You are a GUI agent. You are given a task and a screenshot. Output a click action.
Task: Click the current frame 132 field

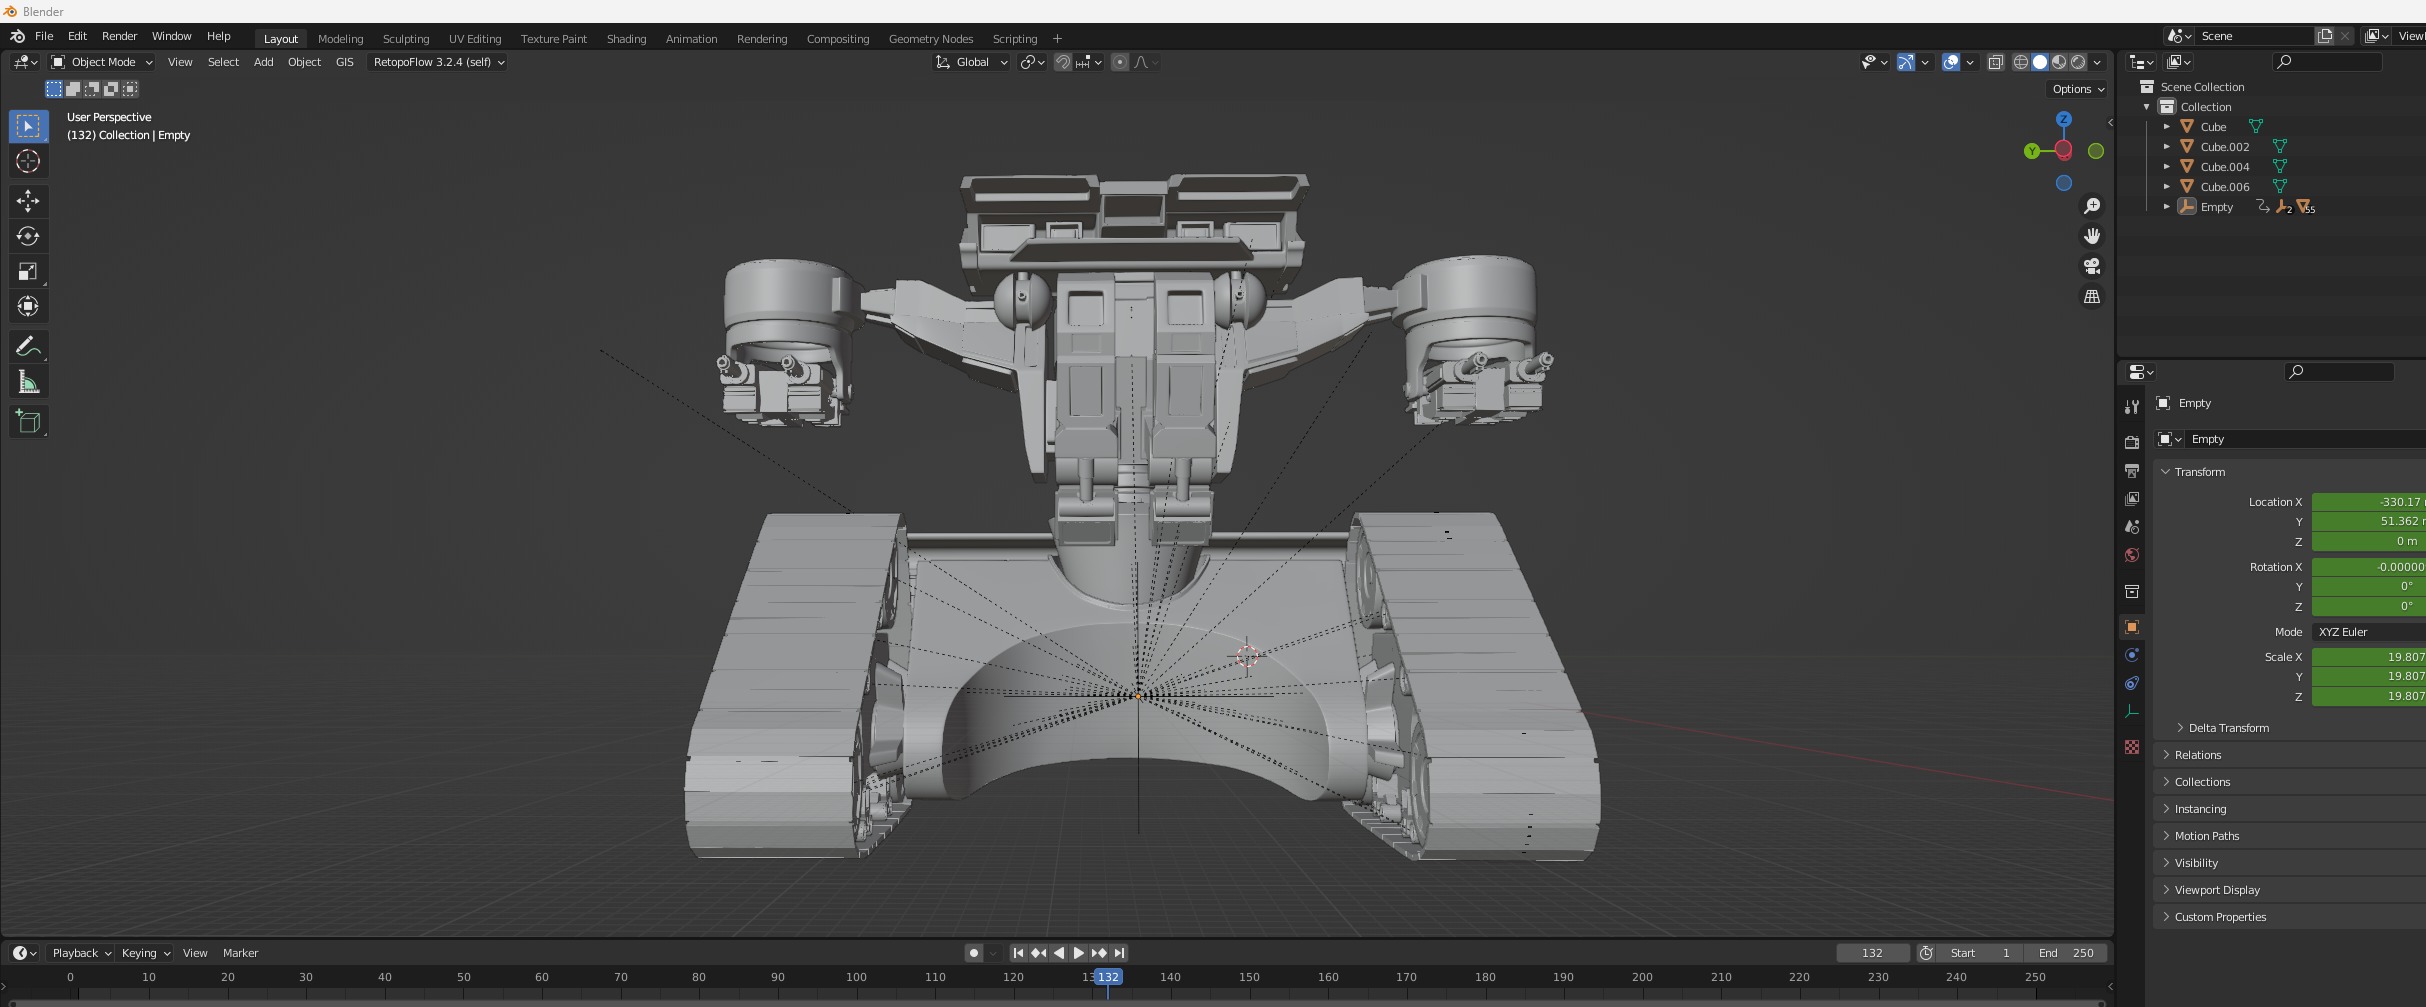1873,953
